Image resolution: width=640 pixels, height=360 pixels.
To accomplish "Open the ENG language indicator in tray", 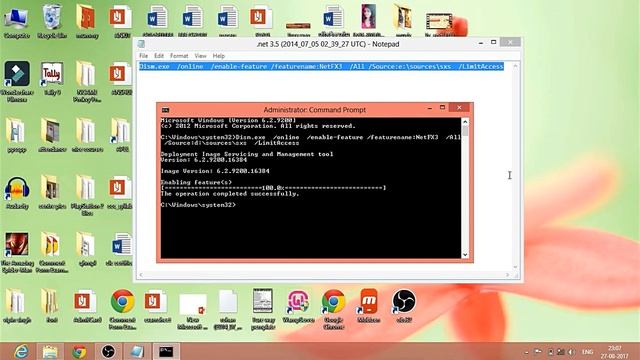I will [x=587, y=352].
